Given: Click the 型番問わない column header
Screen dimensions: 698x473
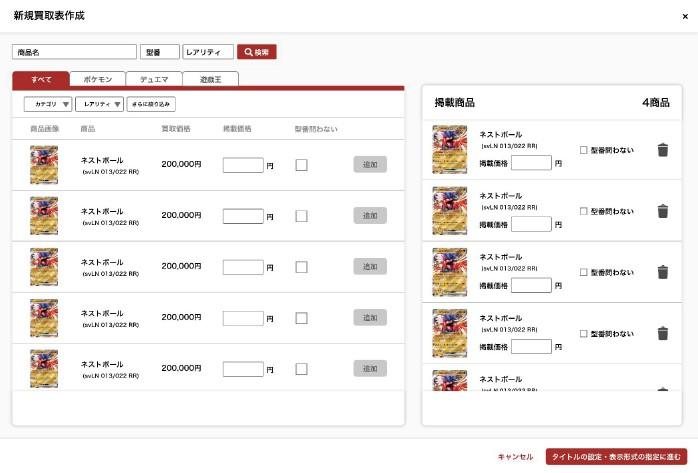Looking at the screenshot, I should tap(316, 129).
